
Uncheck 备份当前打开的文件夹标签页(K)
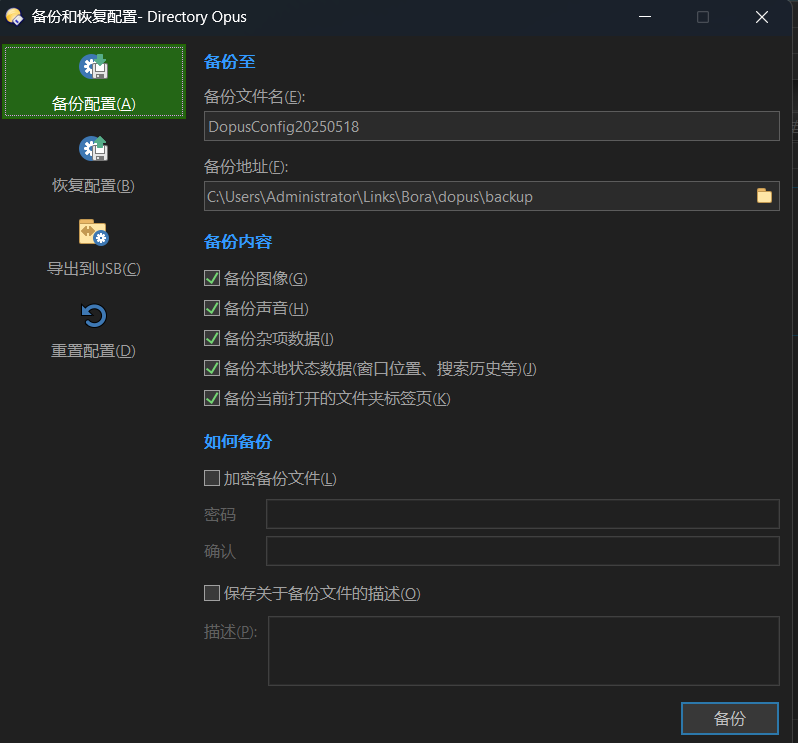coord(212,398)
